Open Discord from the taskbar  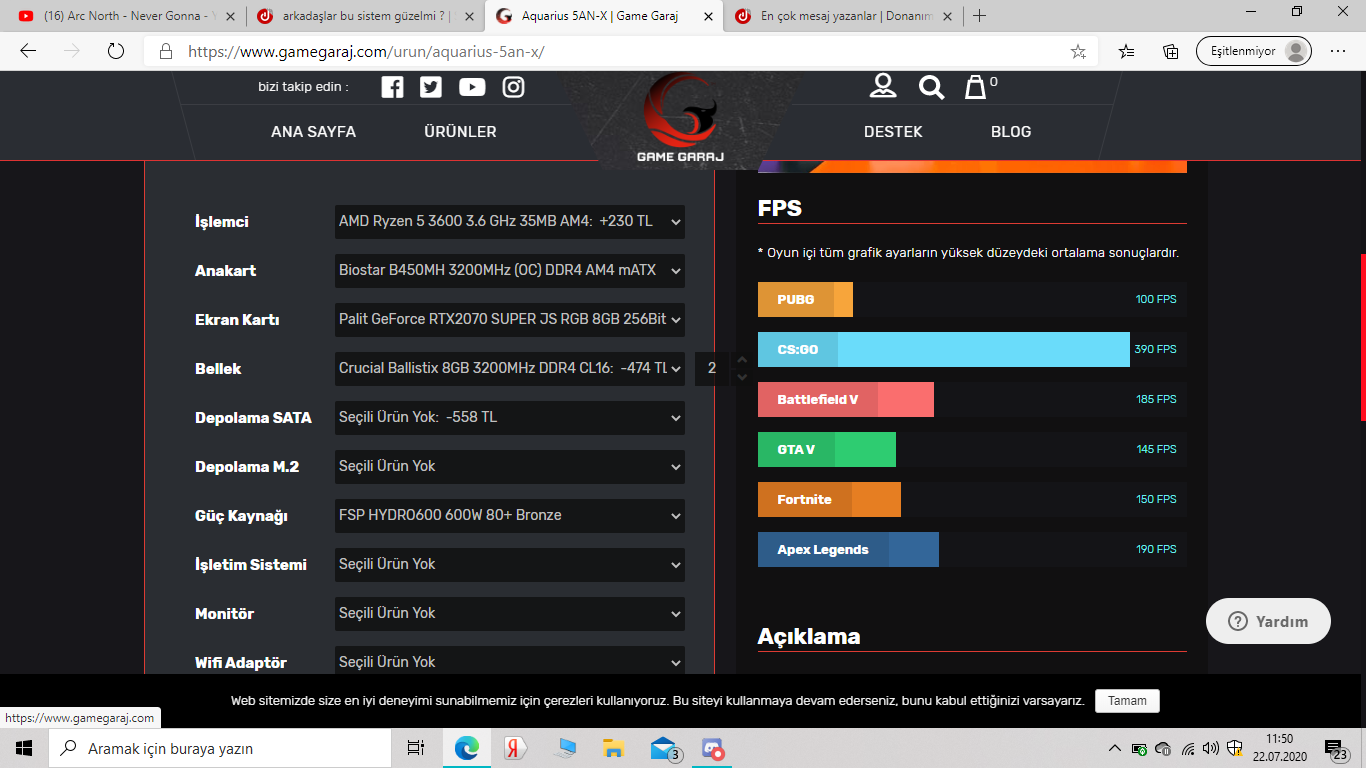tap(713, 748)
